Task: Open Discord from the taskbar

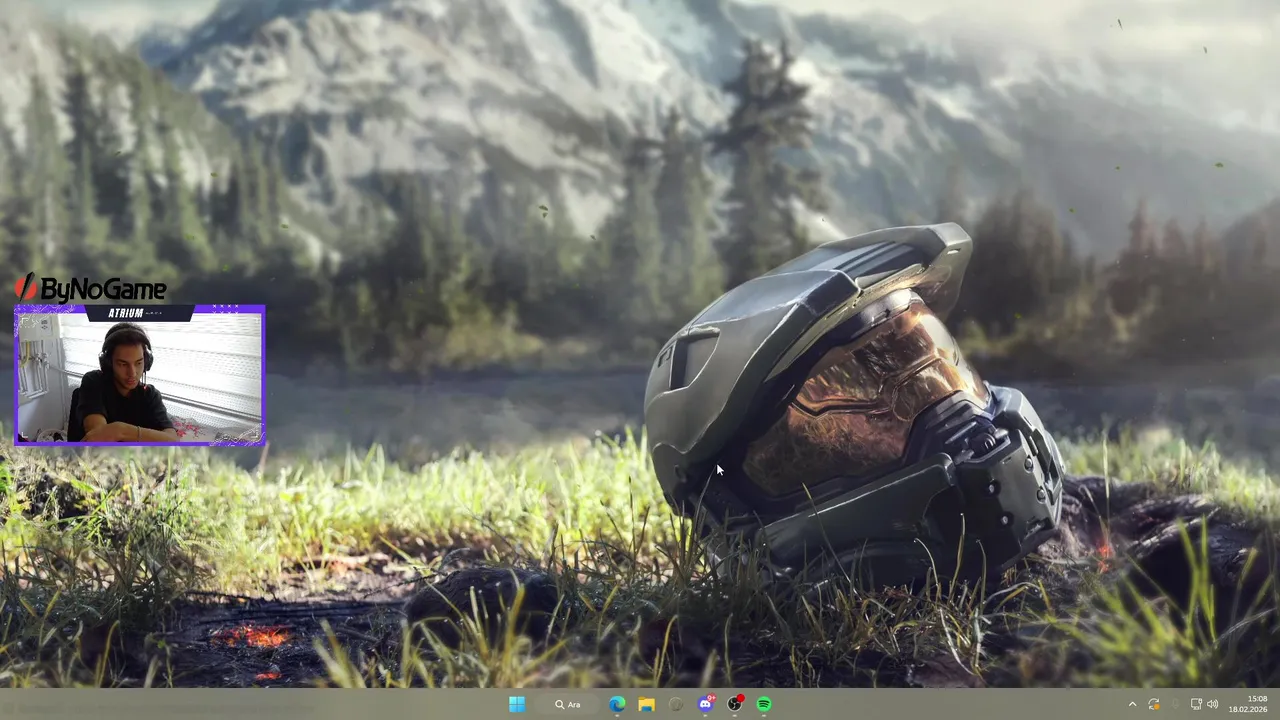Action: pos(706,704)
